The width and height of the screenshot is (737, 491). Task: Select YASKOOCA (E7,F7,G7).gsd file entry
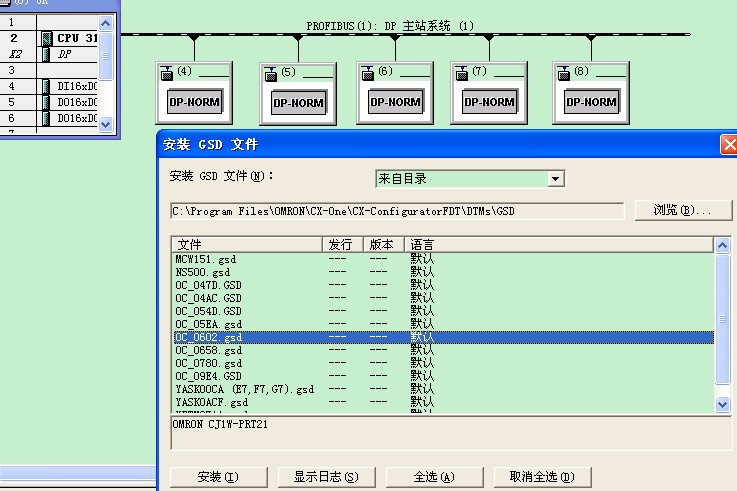tap(244, 389)
